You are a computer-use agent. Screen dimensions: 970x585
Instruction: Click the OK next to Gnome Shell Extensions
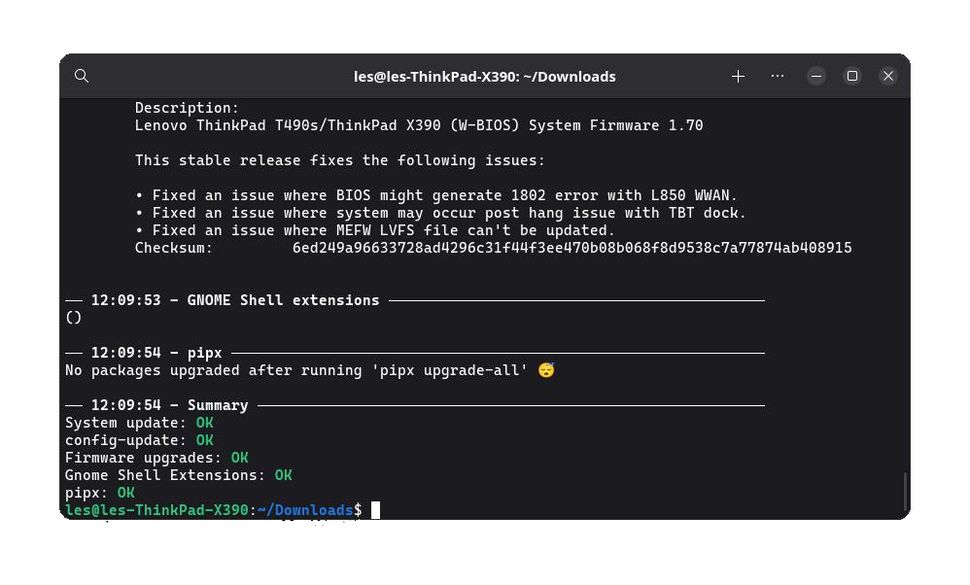[283, 475]
